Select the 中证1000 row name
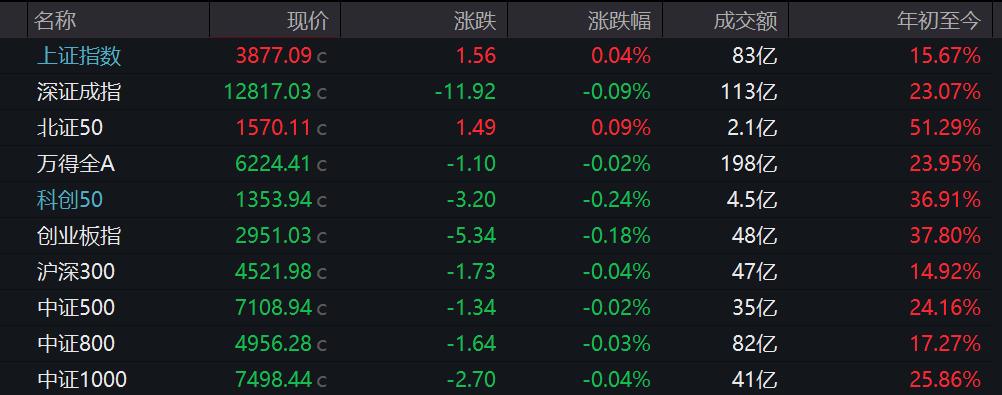This screenshot has height=395, width=1002. coord(81,380)
